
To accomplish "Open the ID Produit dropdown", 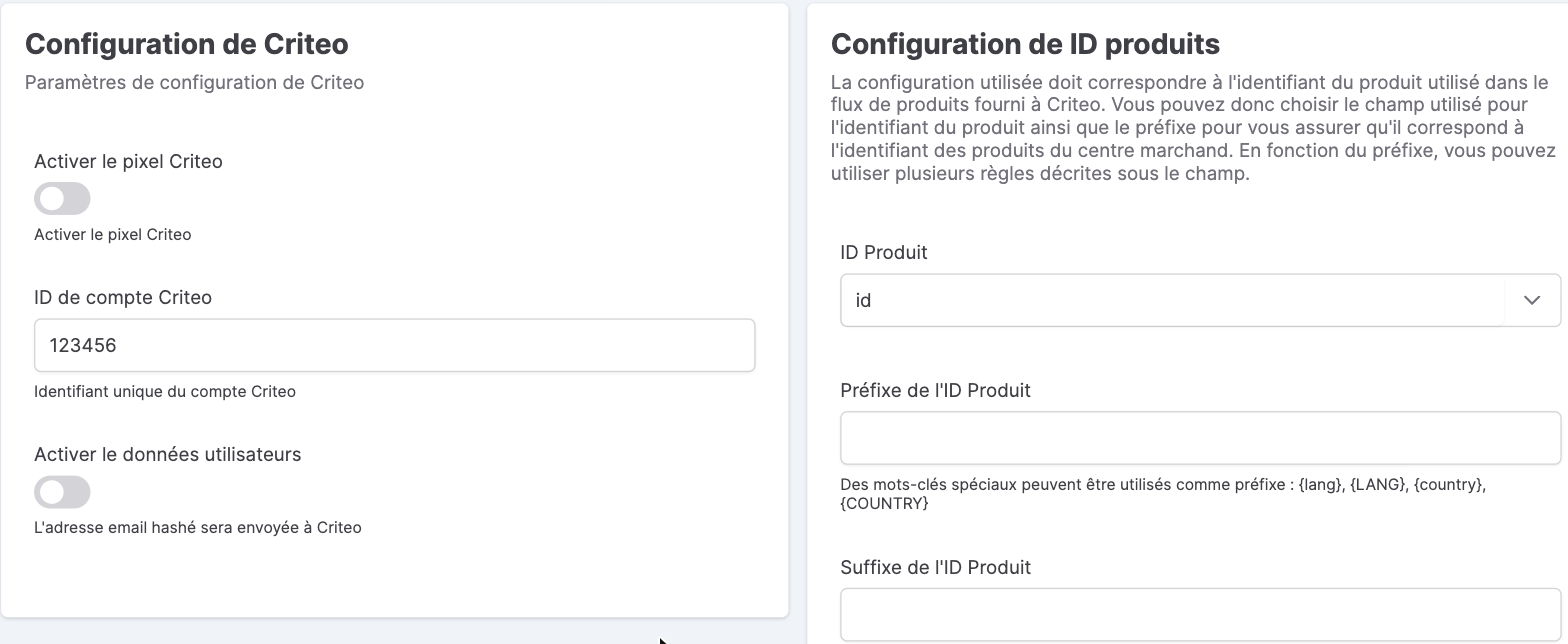I will coord(1200,300).
